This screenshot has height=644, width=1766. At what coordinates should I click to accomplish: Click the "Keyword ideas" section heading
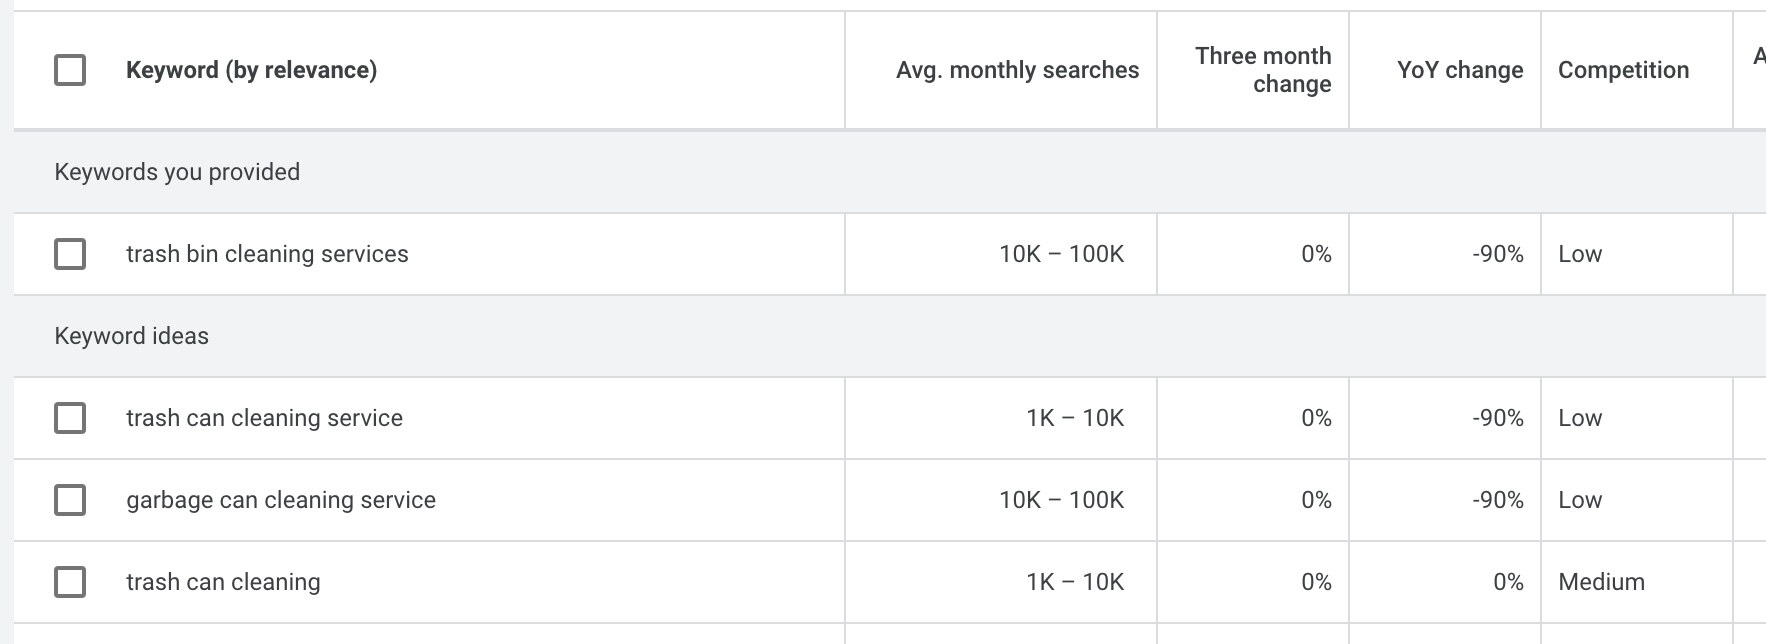pyautogui.click(x=132, y=336)
